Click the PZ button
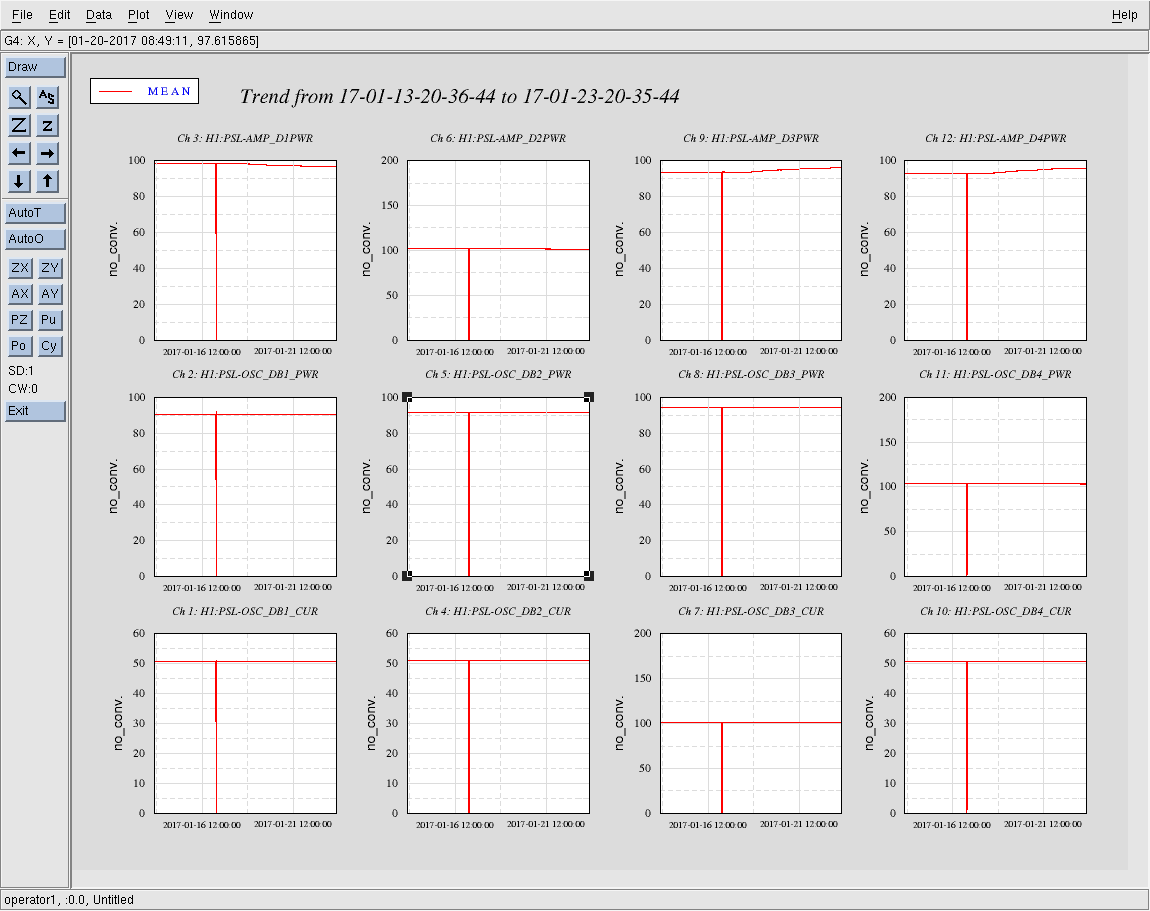Screen dimensions: 1150x911 click(x=20, y=320)
